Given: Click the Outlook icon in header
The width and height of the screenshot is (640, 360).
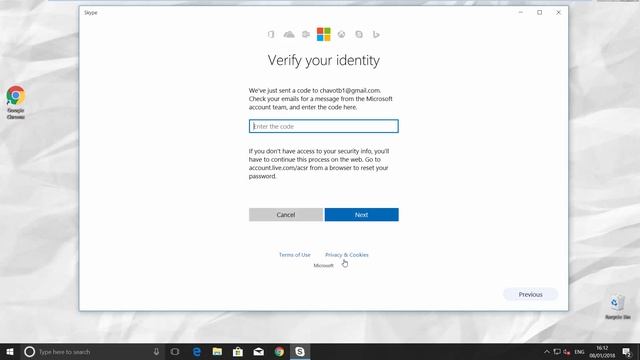Looking at the screenshot, I should coord(306,34).
